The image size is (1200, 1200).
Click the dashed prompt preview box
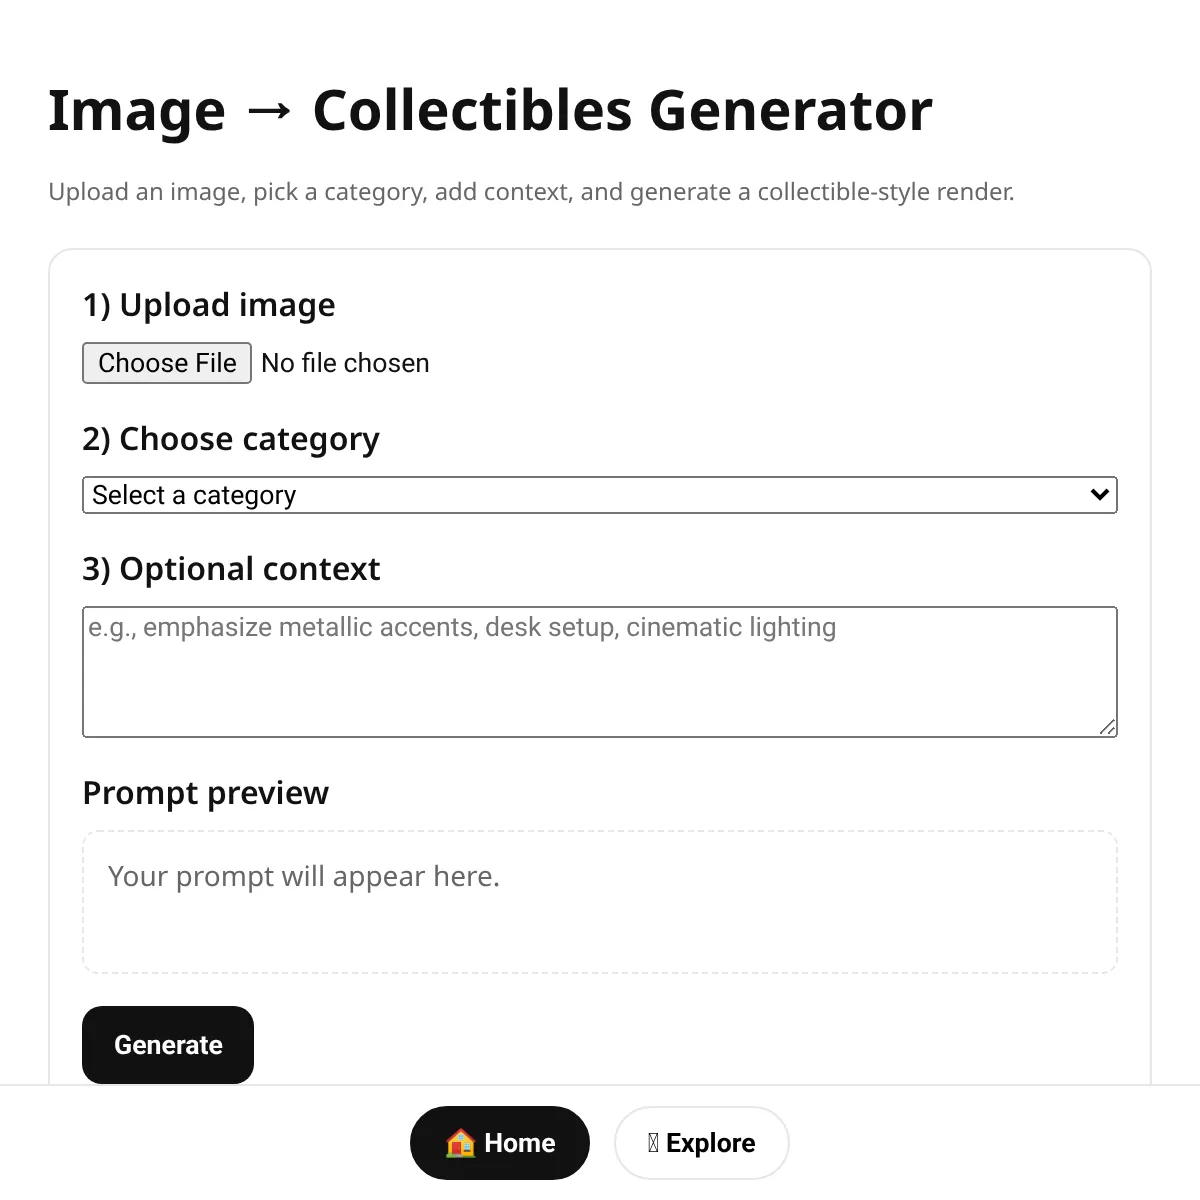(600, 902)
